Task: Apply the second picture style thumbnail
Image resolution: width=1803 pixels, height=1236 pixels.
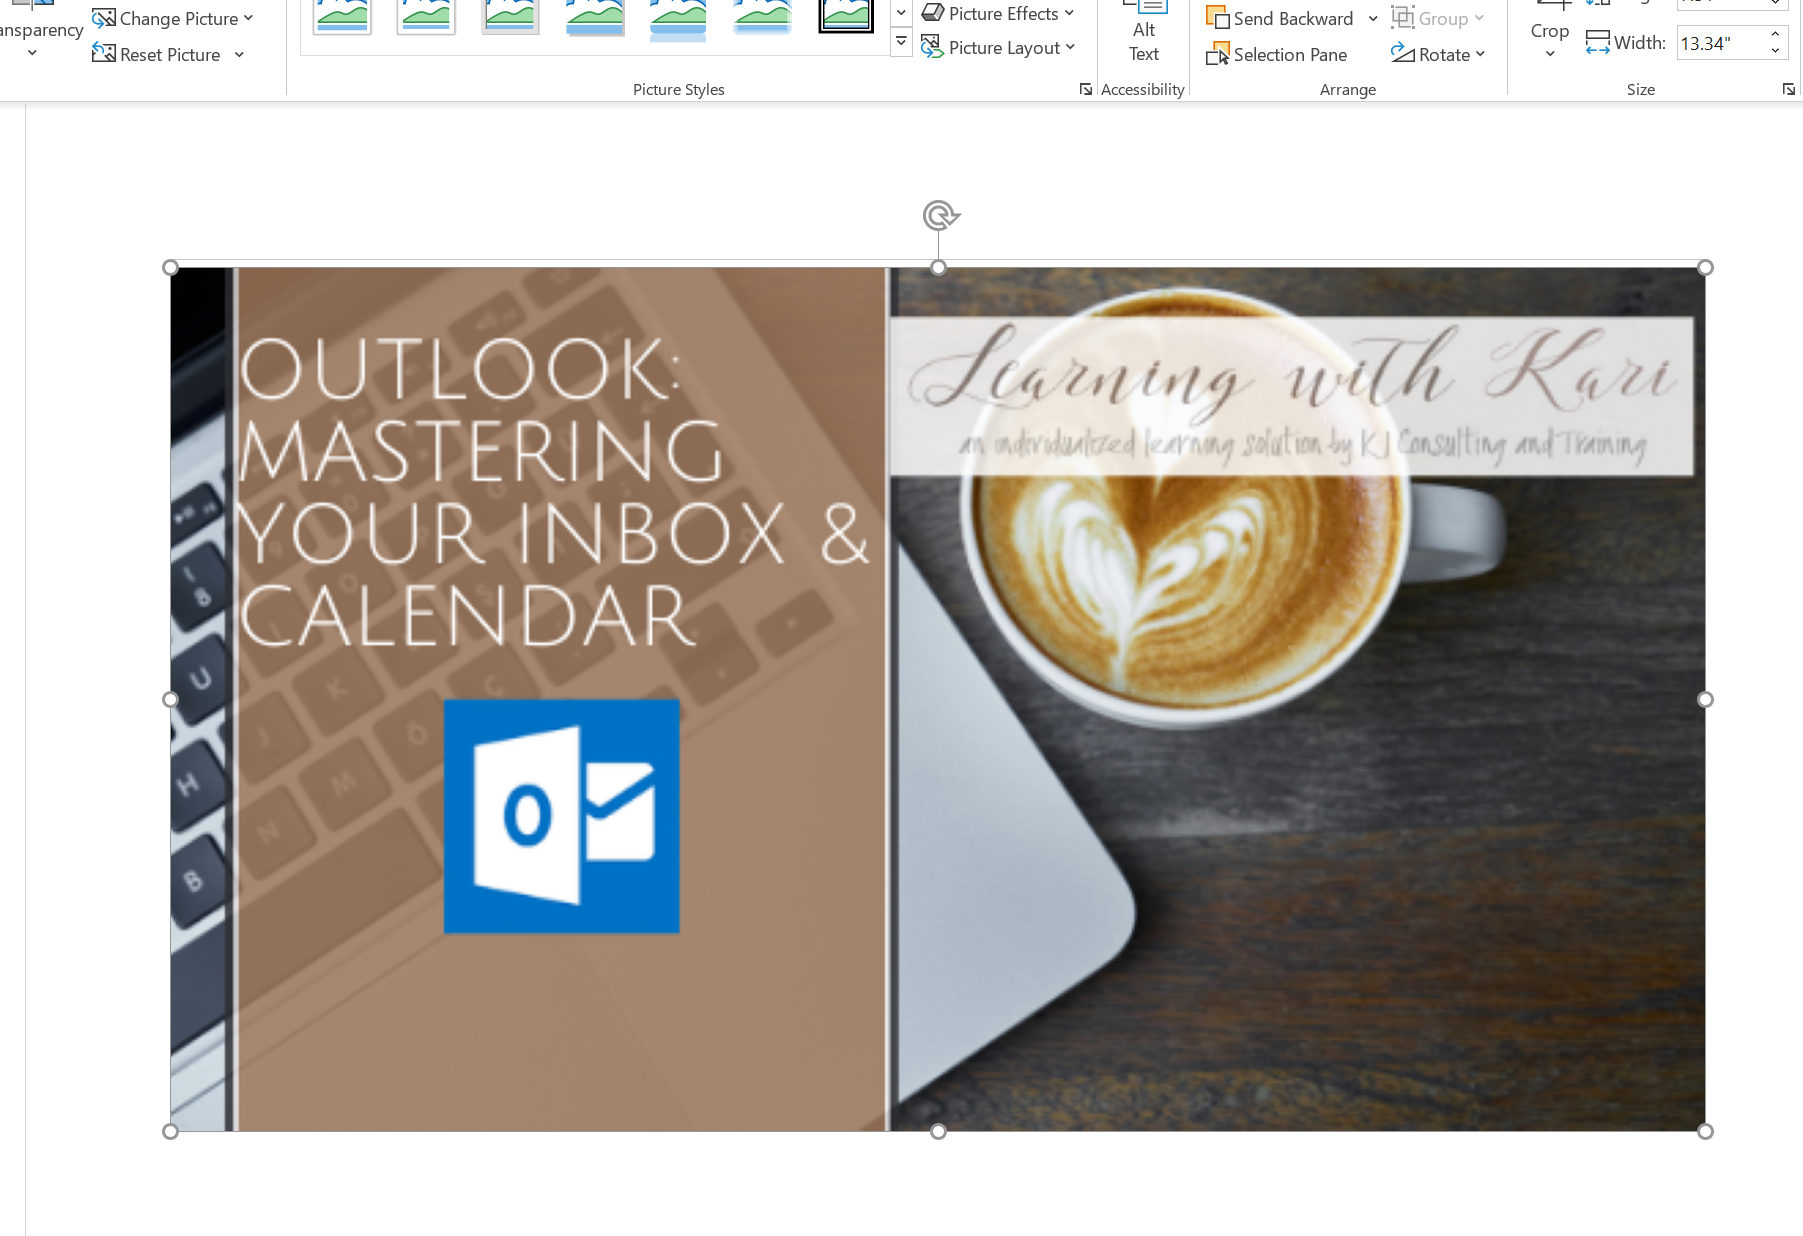Action: [x=426, y=17]
